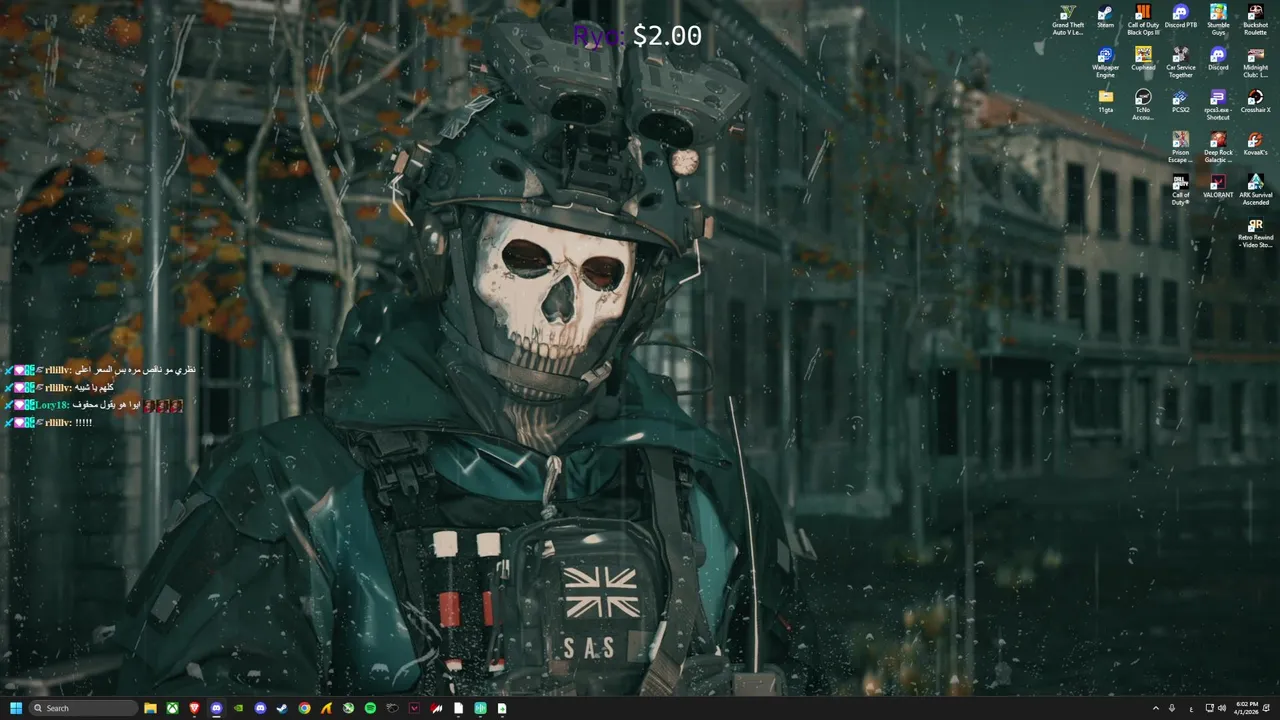This screenshot has width=1280, height=720.
Task: Open the notification center icon
Action: [1266, 708]
